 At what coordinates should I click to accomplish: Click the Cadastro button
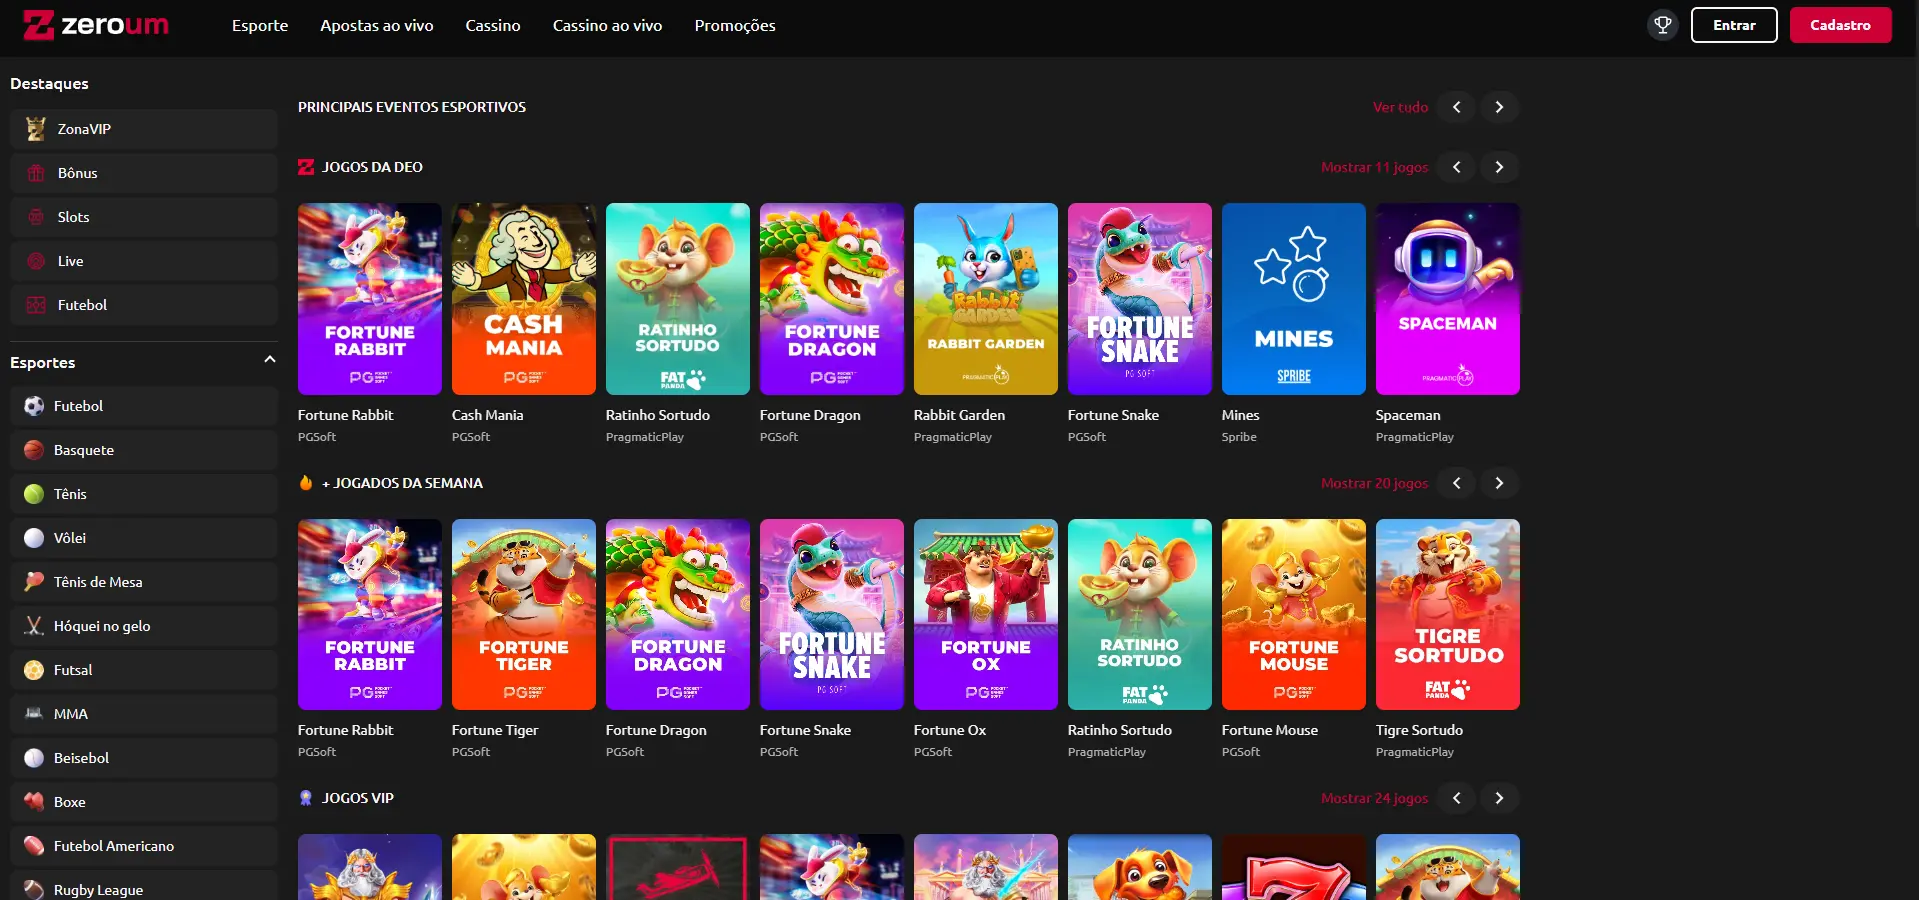1840,25
